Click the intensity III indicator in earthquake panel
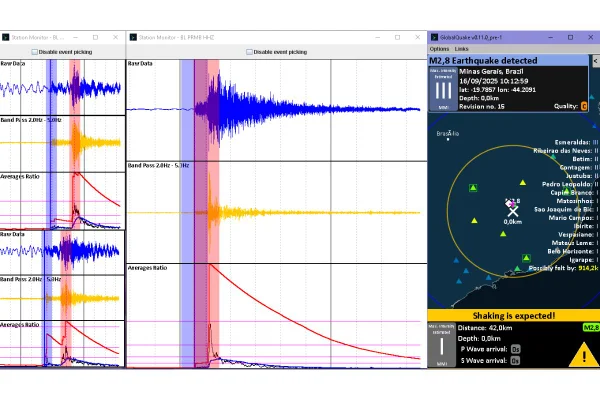Image resolution: width=600 pixels, height=400 pixels. (x=443, y=89)
